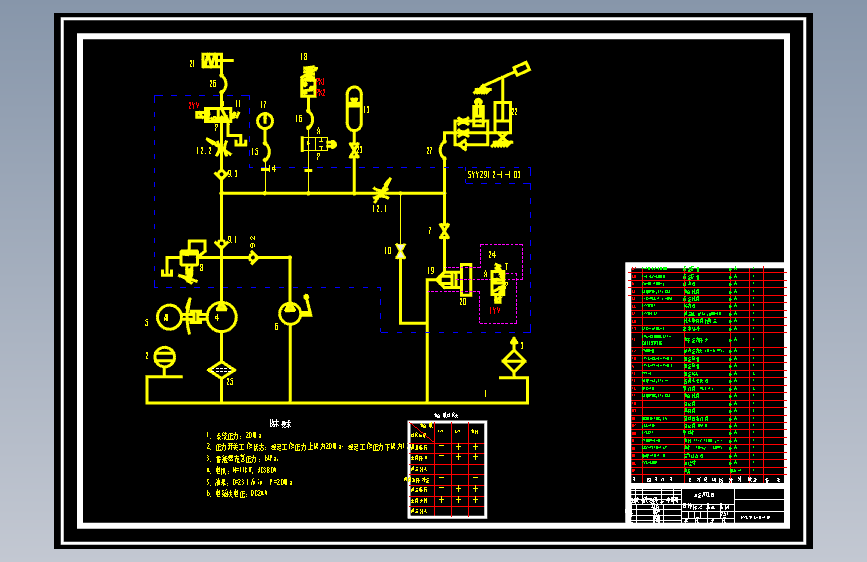Select the accumulator shutoff valve labeled 23
Viewport: 867px width, 562px height.
[354, 150]
